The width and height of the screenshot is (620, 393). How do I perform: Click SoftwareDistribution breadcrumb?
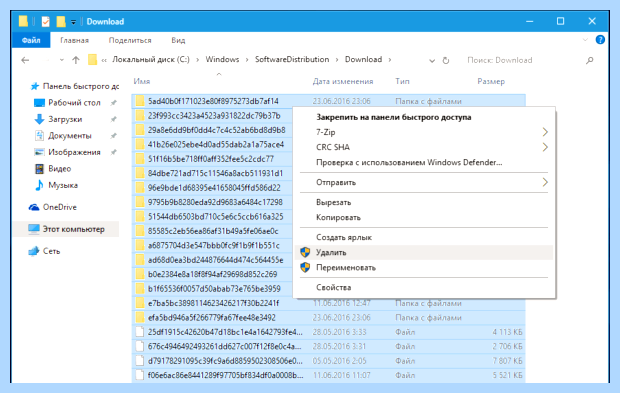[x=292, y=60]
